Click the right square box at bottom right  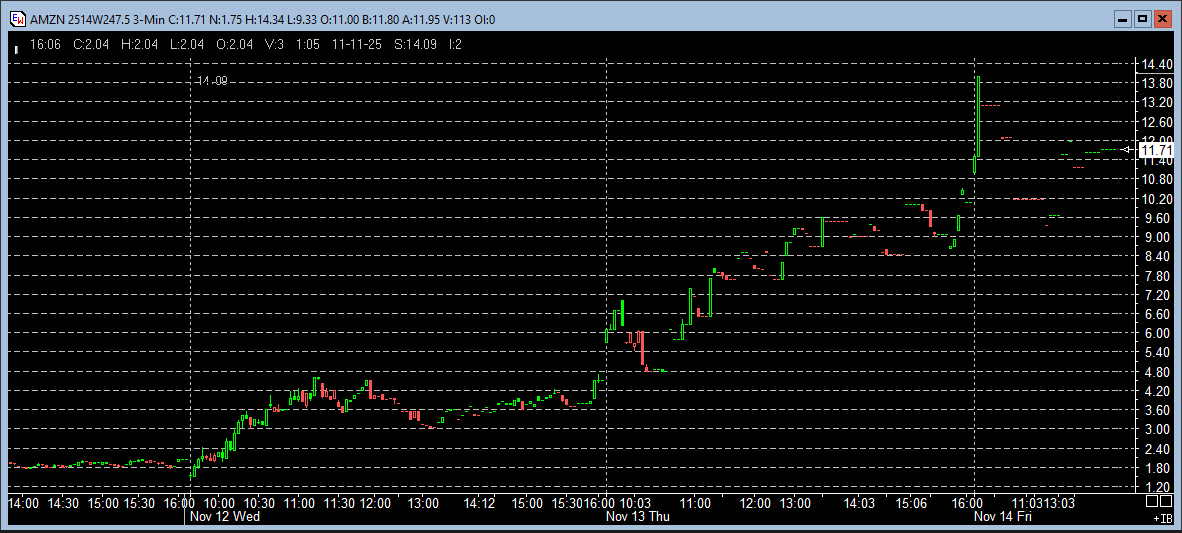(x=1165, y=501)
